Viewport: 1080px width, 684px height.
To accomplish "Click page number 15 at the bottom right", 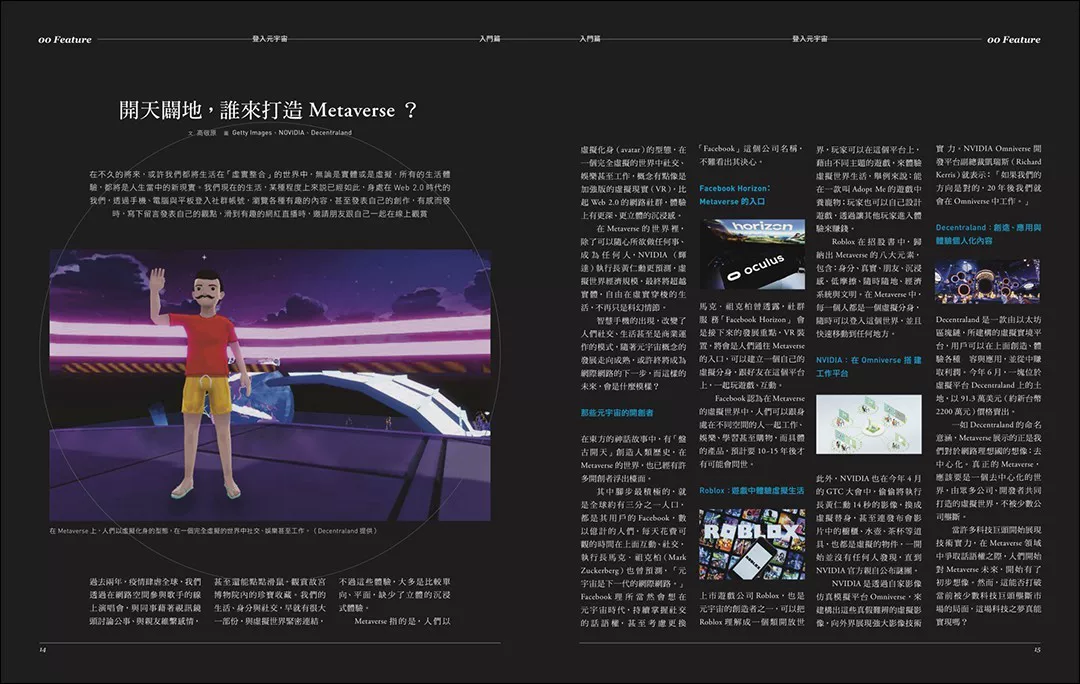I will point(1037,650).
